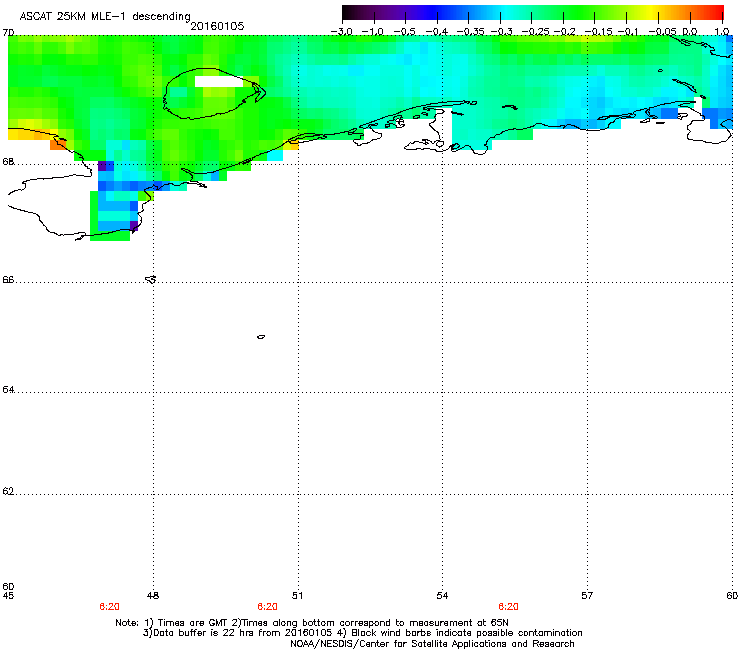Viewport: 740px width, 650px height.
Task: Click the longitude label 54
Action: point(442,596)
